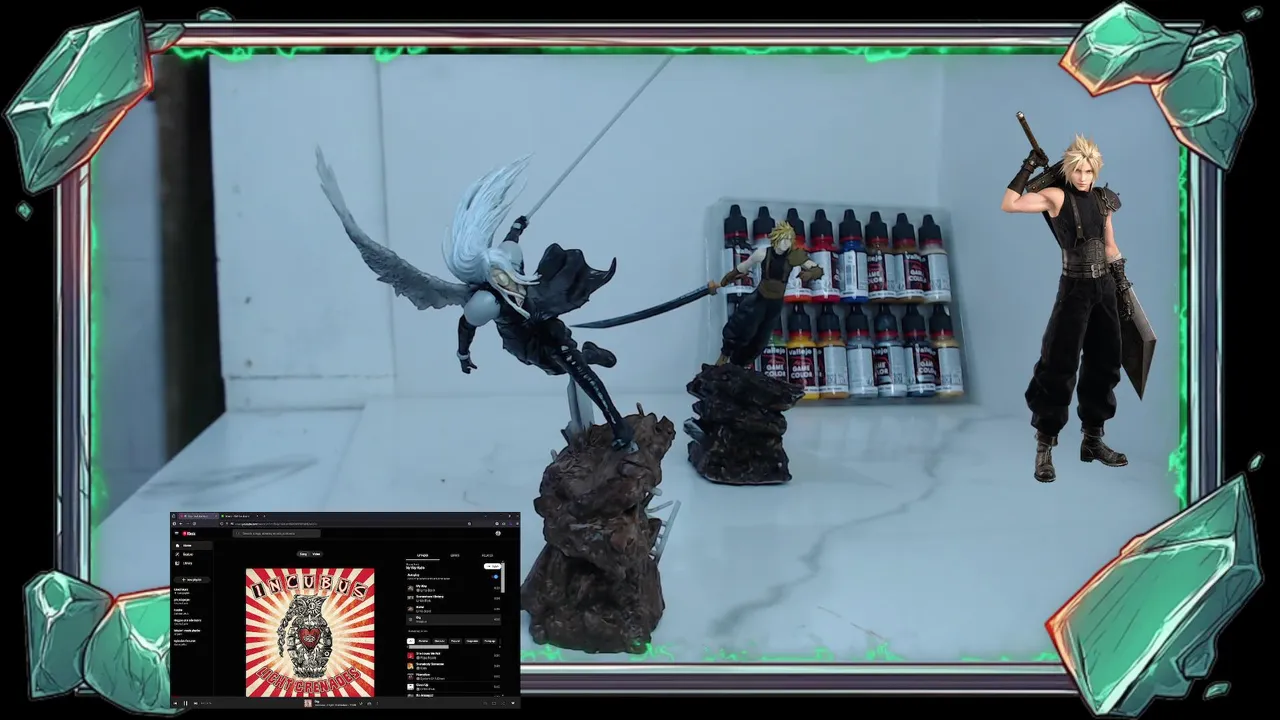Save the current queue as playlist
1280x720 pixels.
(492, 566)
